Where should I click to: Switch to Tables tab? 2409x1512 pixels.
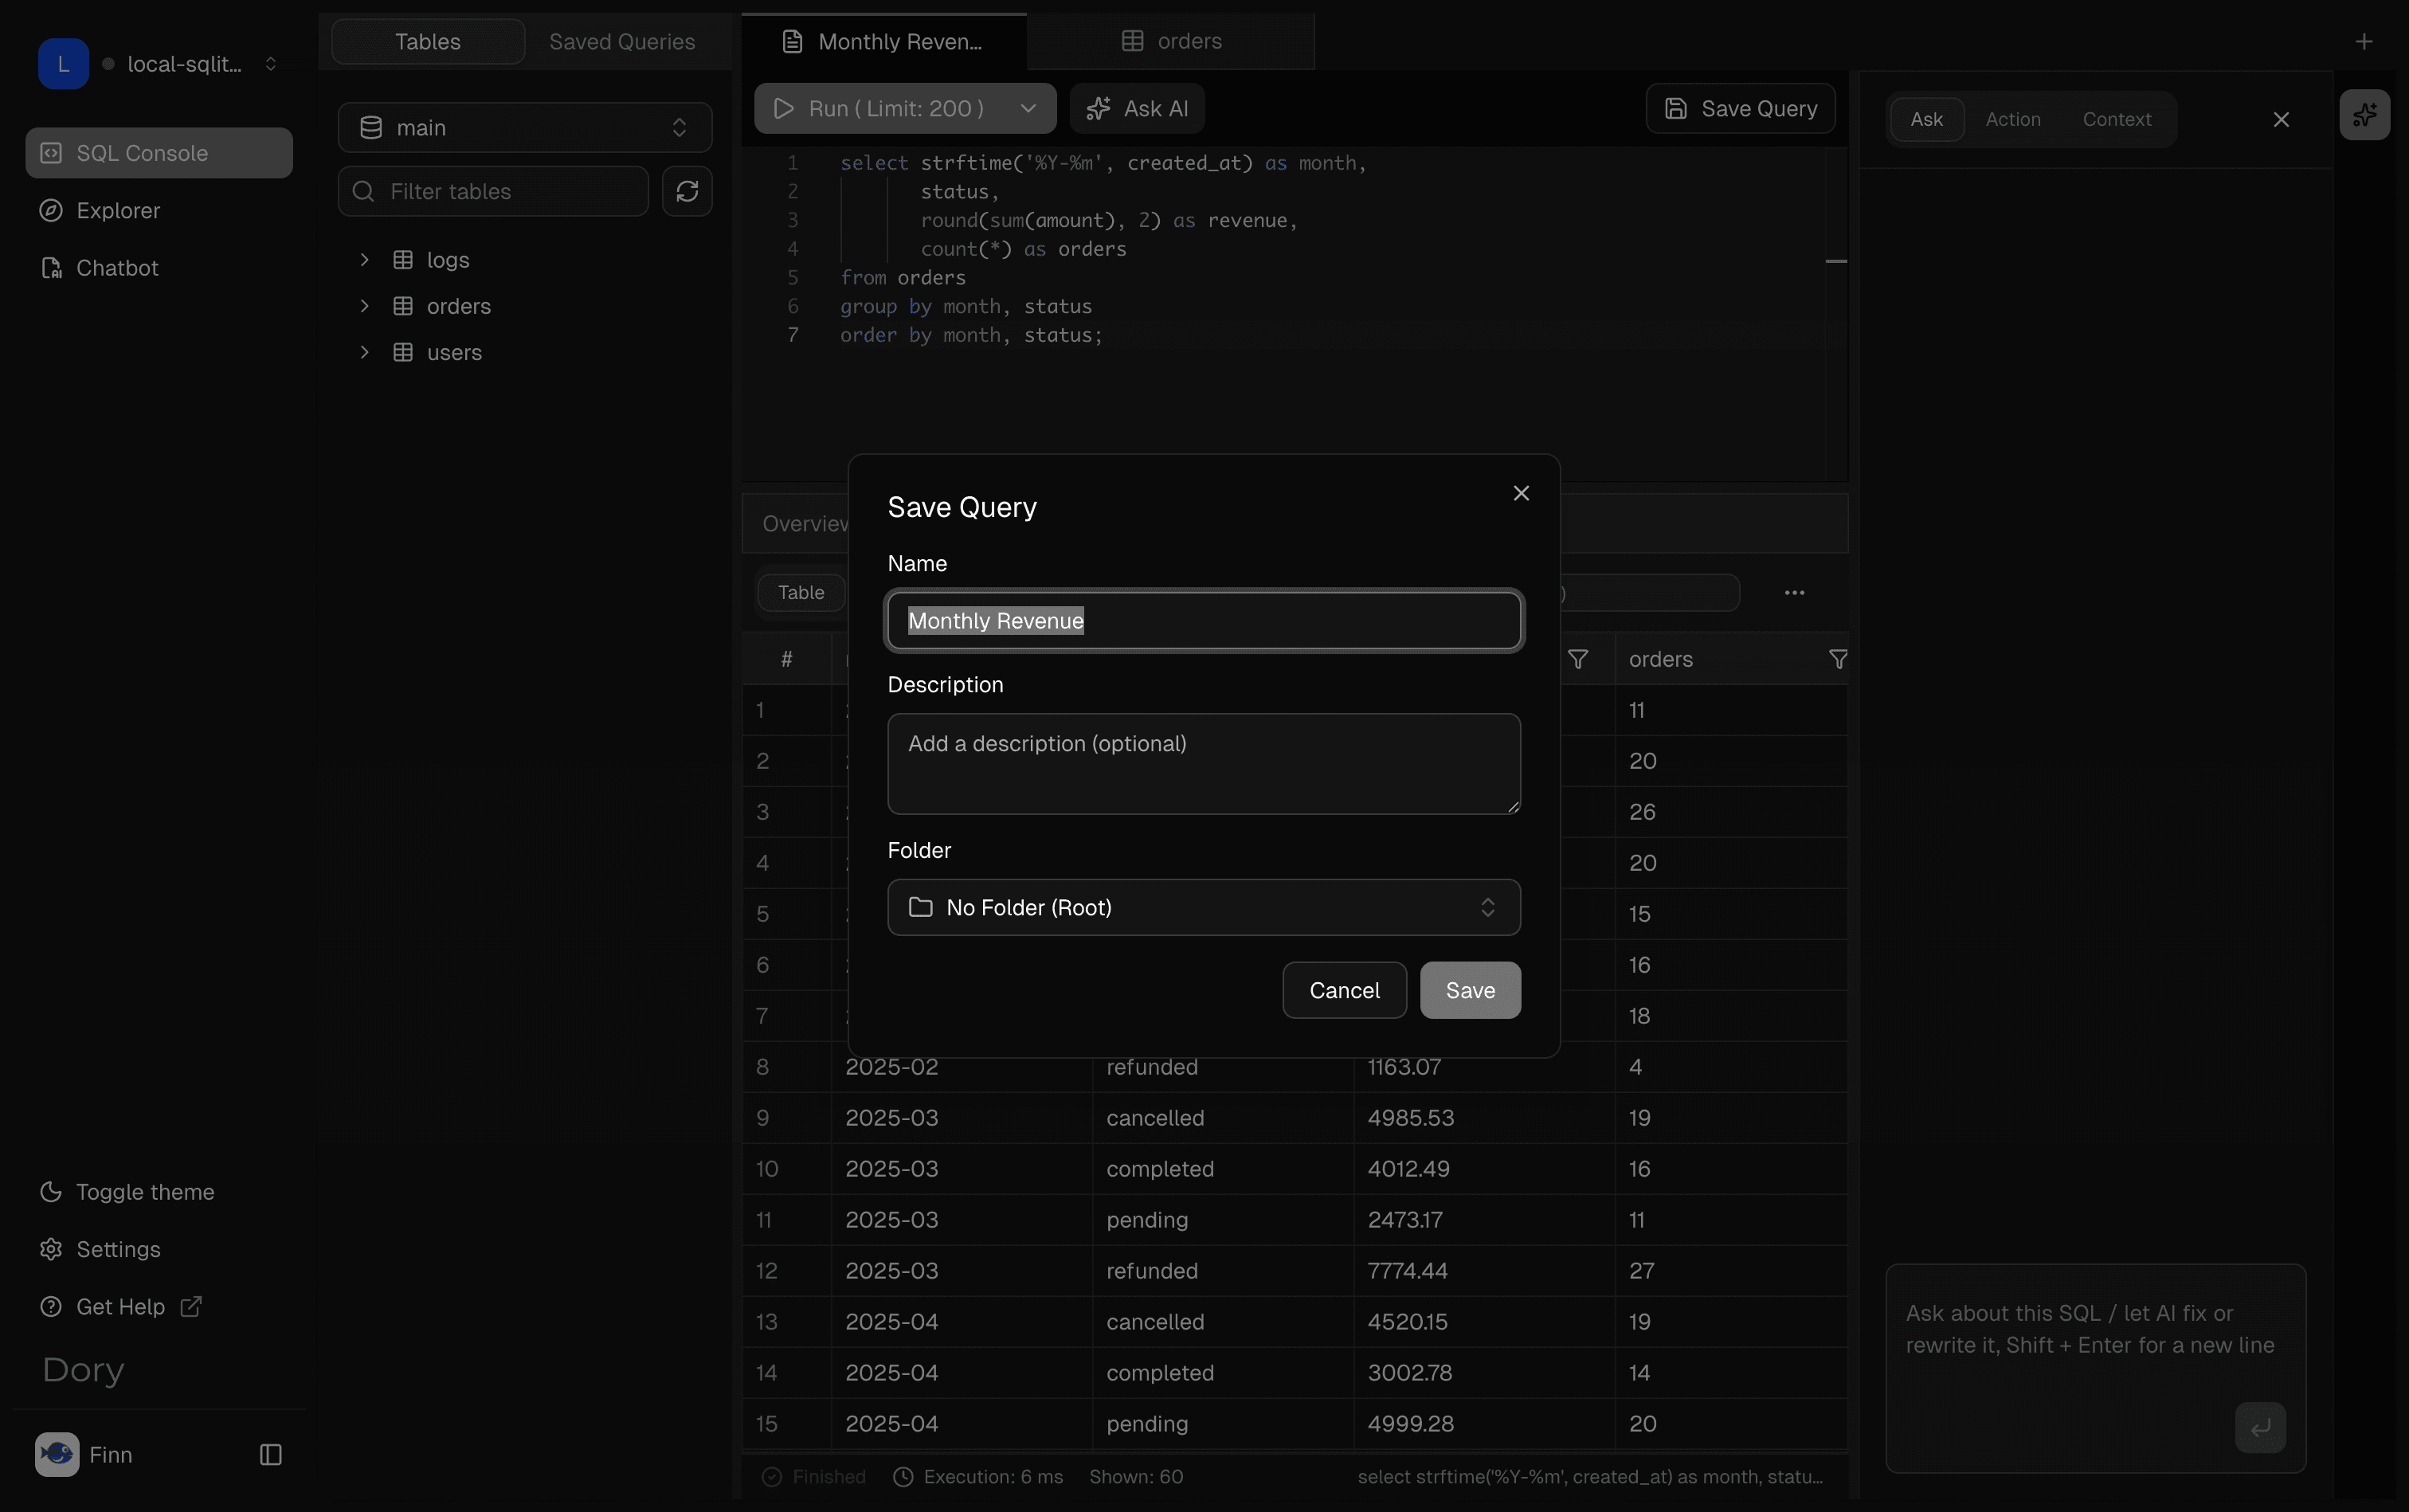pyautogui.click(x=428, y=42)
